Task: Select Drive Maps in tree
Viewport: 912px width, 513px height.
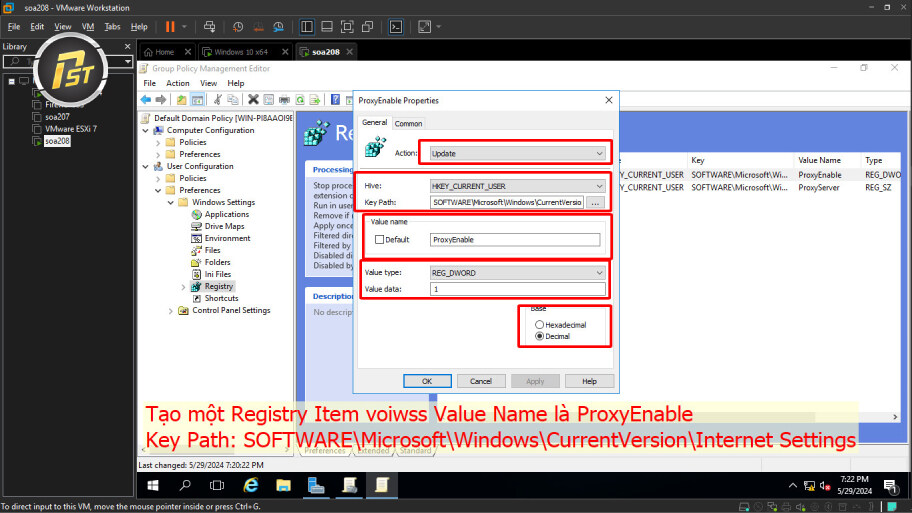Action: click(225, 226)
